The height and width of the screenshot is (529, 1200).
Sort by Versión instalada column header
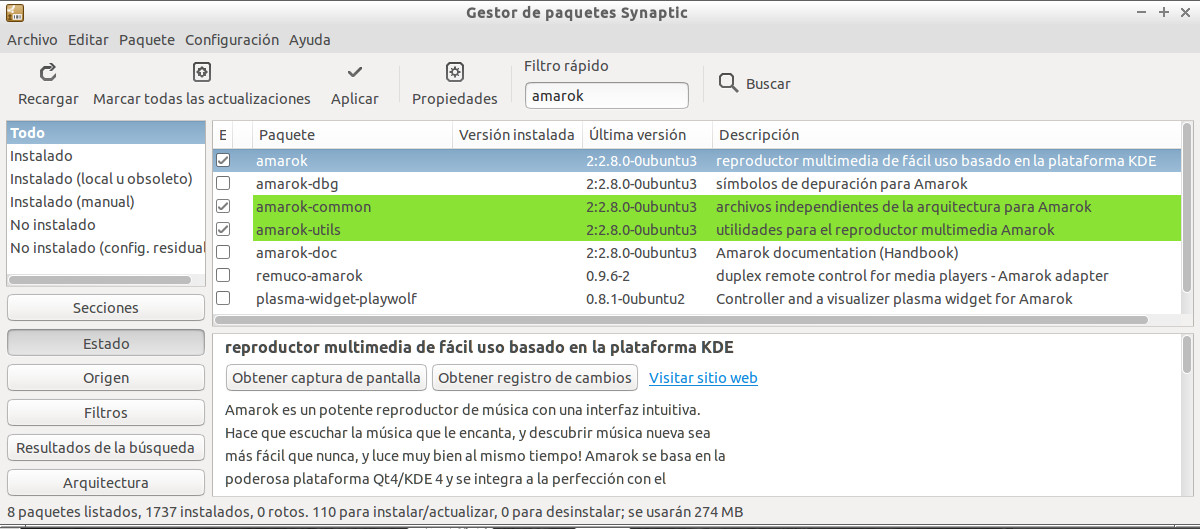point(517,135)
